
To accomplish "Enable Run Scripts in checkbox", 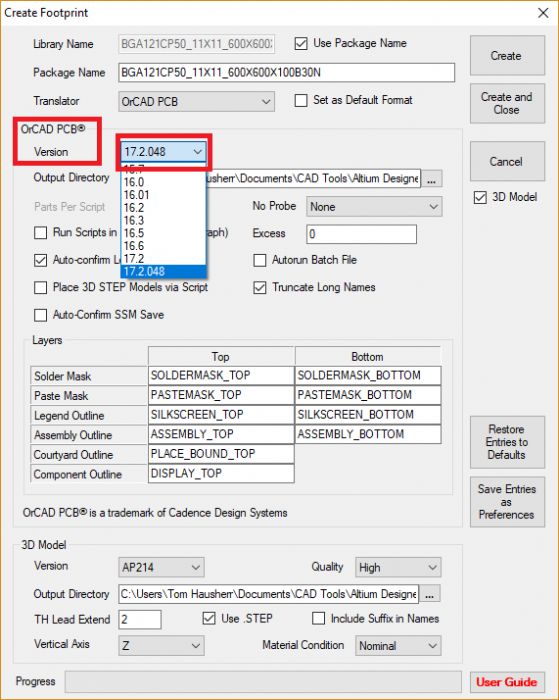I will [41, 233].
